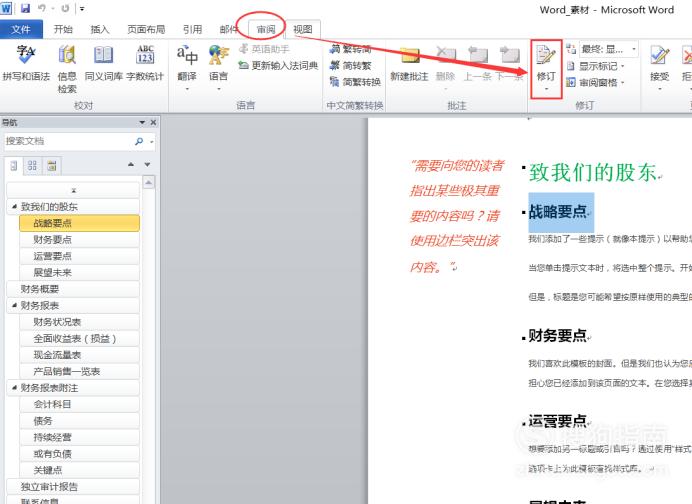Show search results tab in navigation pane
Screen dimensions: 692x504
pyautogui.click(x=52, y=166)
